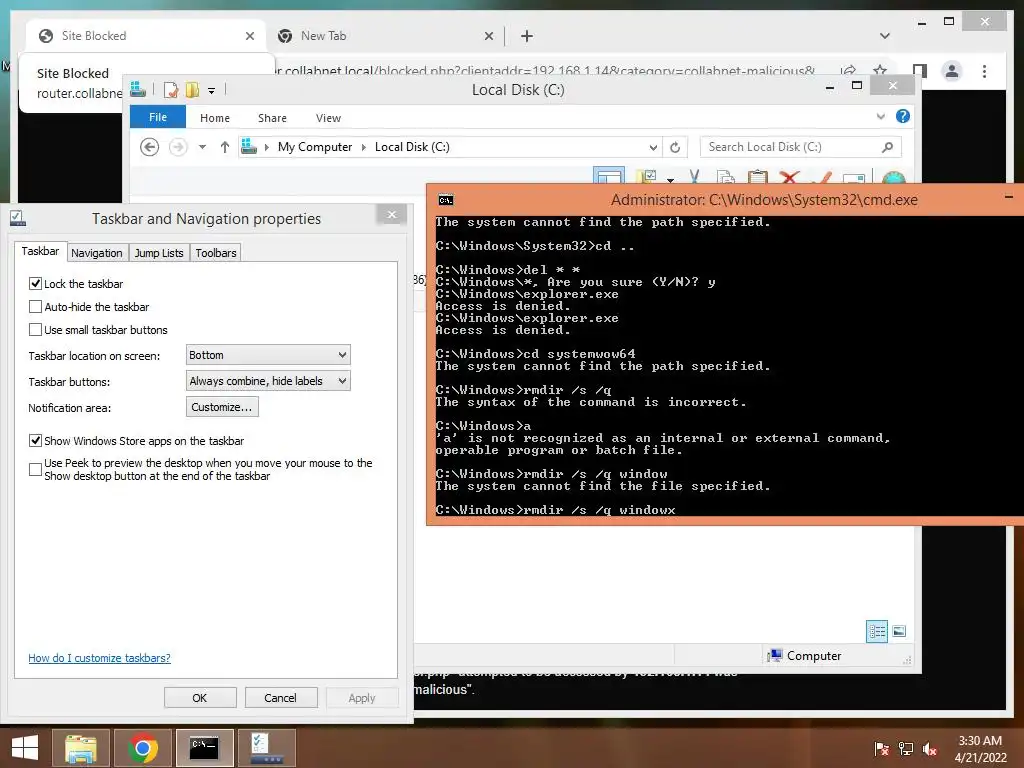This screenshot has height=768, width=1024.
Task: Enable Use small taskbar buttons
Action: 35,330
